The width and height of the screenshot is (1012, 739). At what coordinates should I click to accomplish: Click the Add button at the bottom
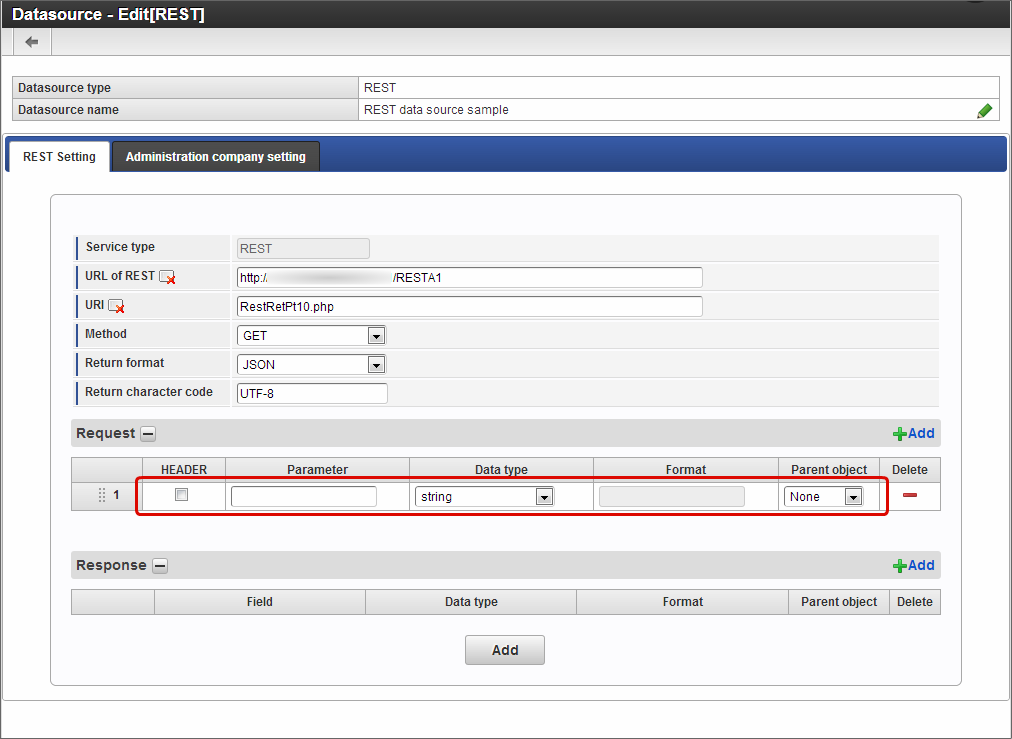click(505, 650)
